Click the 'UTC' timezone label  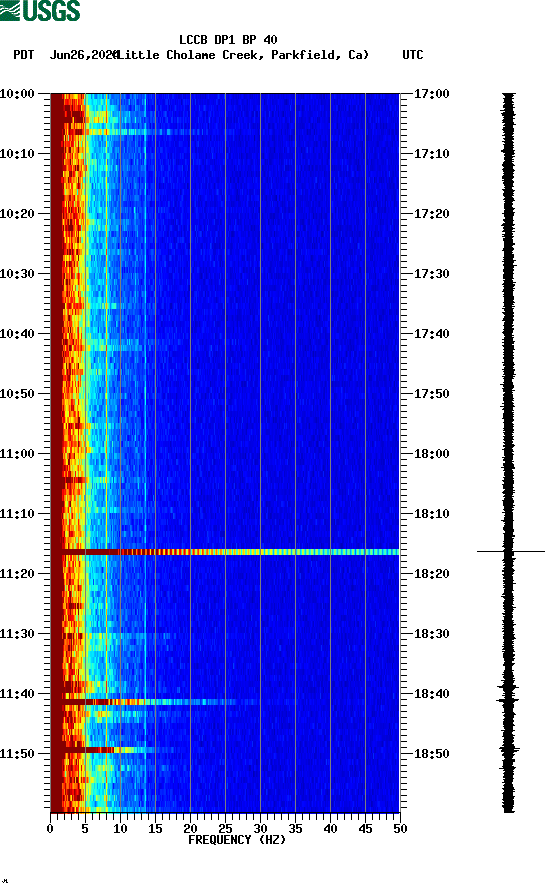click(413, 55)
